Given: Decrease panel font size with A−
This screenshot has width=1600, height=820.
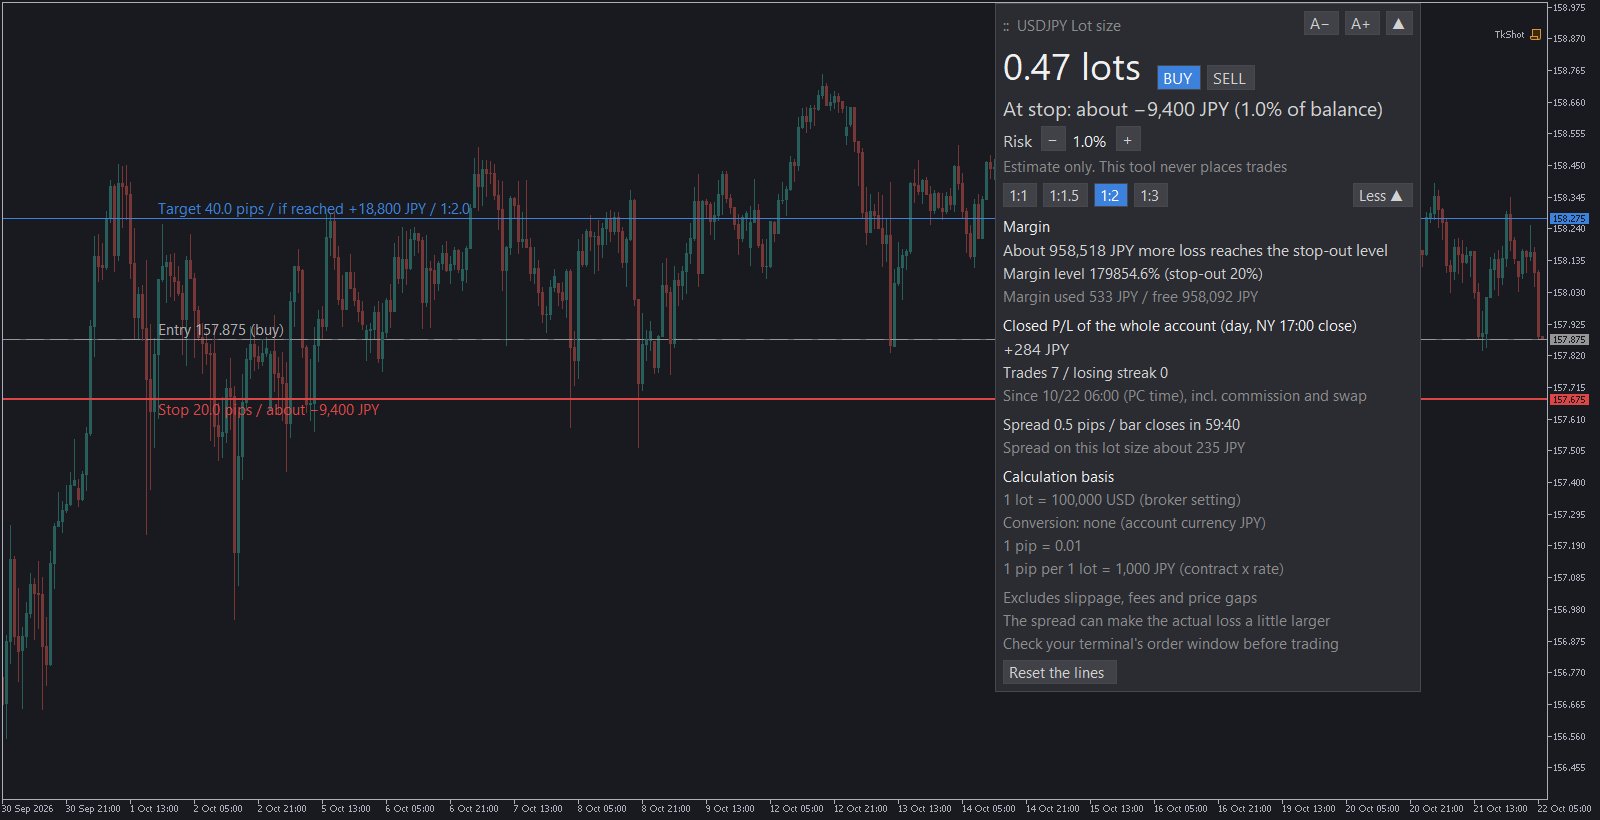Looking at the screenshot, I should (x=1320, y=24).
